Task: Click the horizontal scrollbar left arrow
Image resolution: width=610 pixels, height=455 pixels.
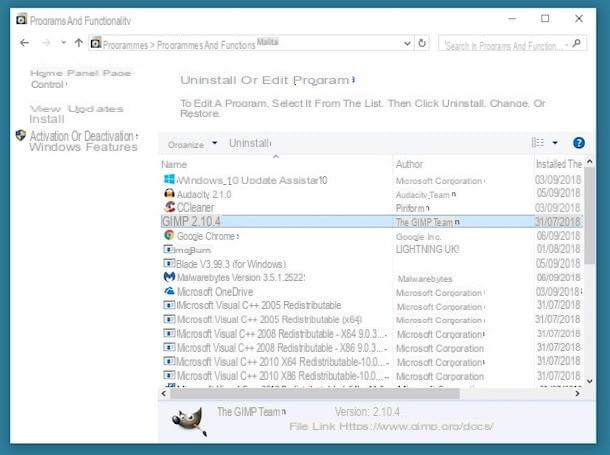Action: point(164,394)
